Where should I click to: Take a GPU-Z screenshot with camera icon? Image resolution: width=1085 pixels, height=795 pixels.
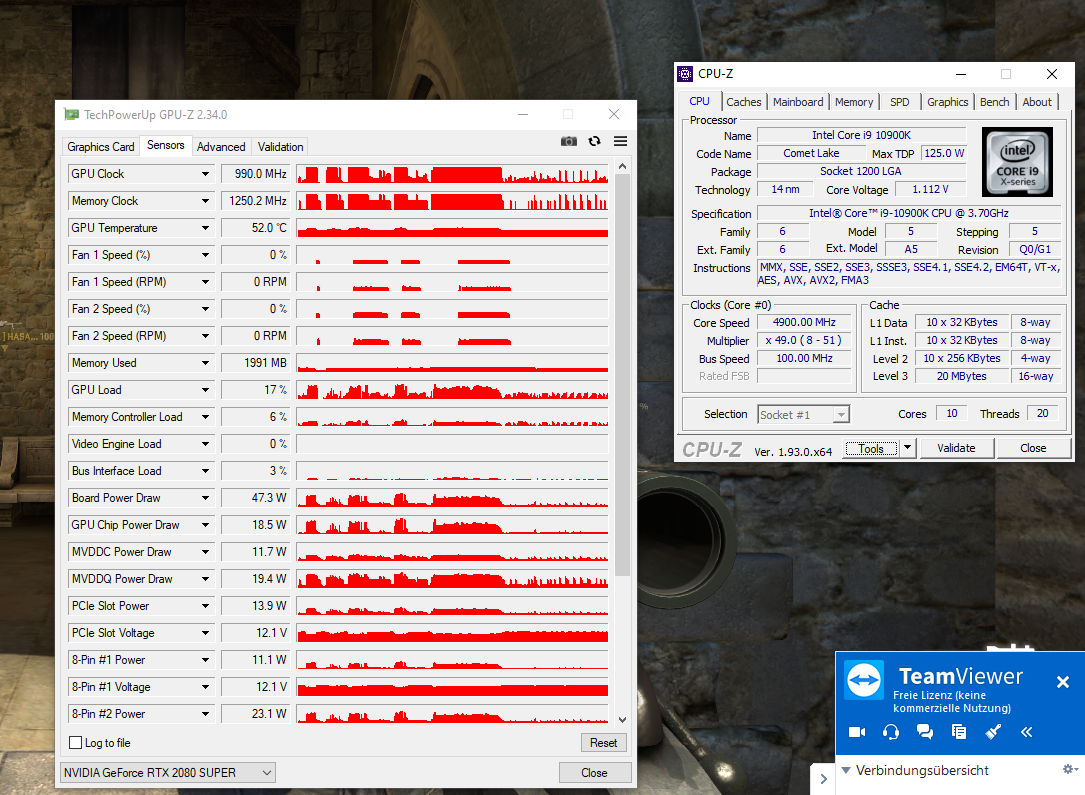569,141
